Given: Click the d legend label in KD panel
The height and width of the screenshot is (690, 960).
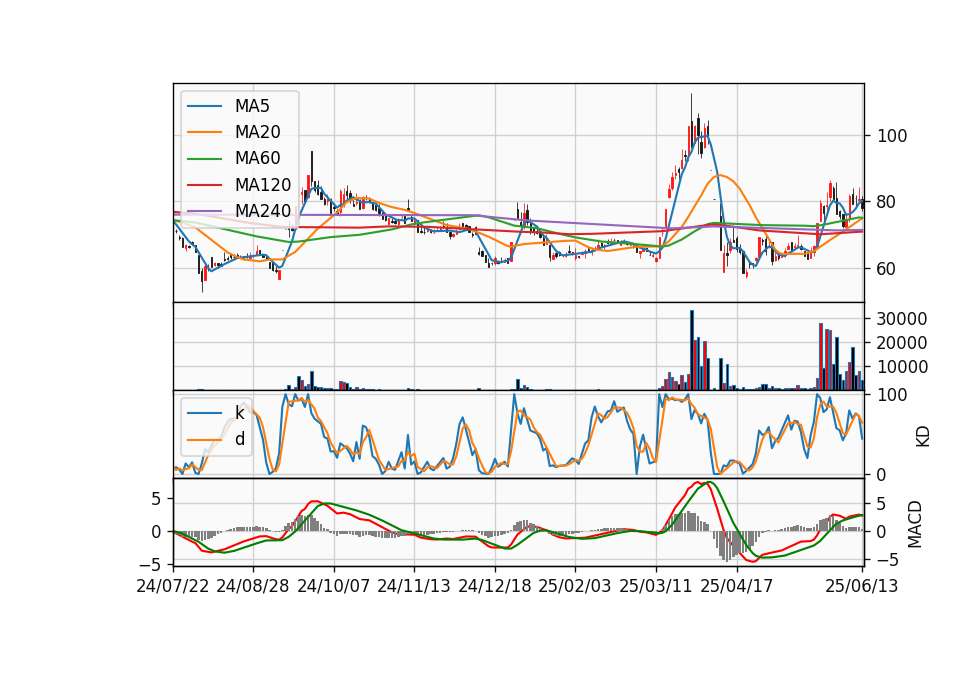Looking at the screenshot, I should coord(240,439).
